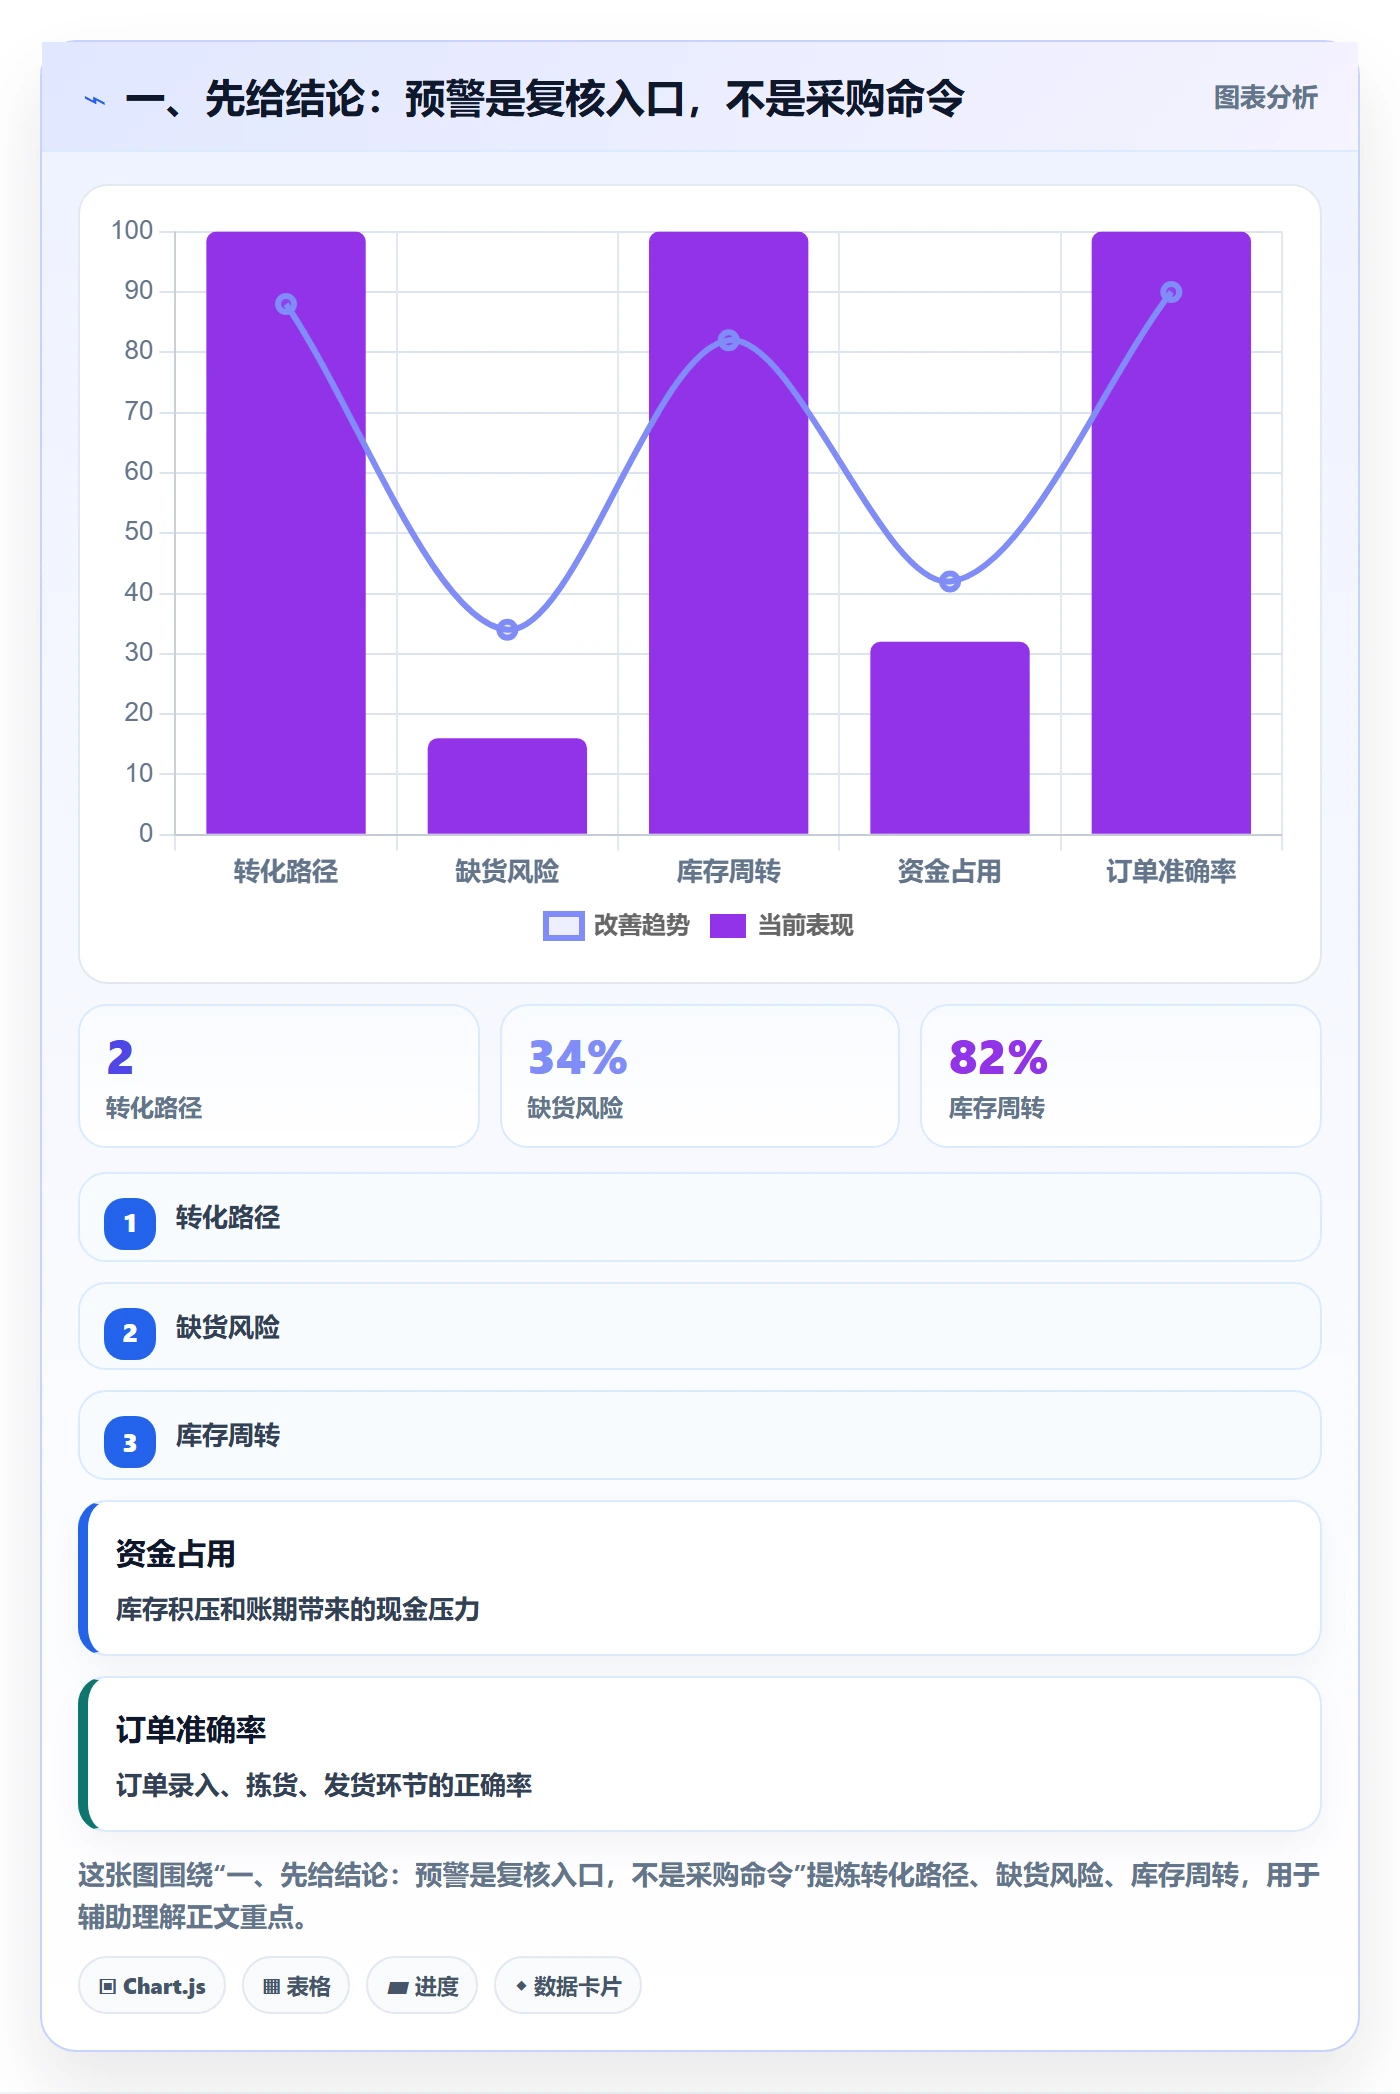The width and height of the screenshot is (1400, 2094).
Task: Click the Chart.js tag
Action: click(x=152, y=1986)
